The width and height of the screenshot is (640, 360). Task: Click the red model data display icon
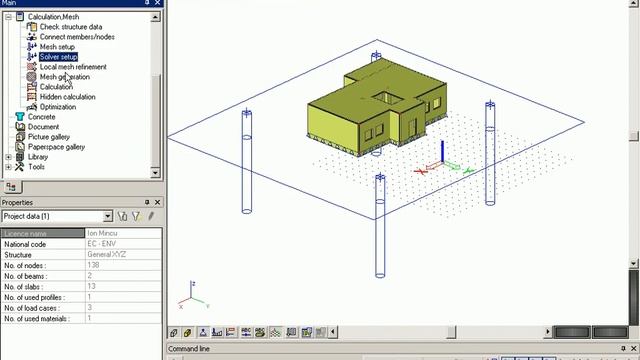231,333
